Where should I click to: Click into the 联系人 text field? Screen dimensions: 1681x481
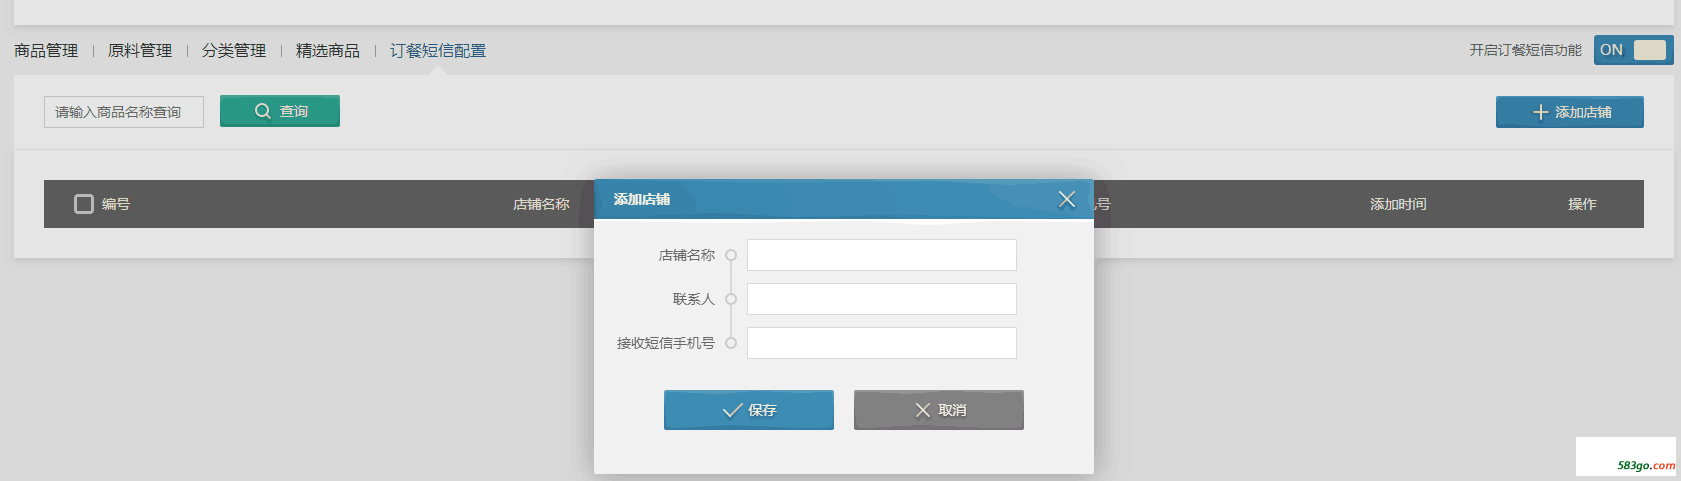[881, 299]
